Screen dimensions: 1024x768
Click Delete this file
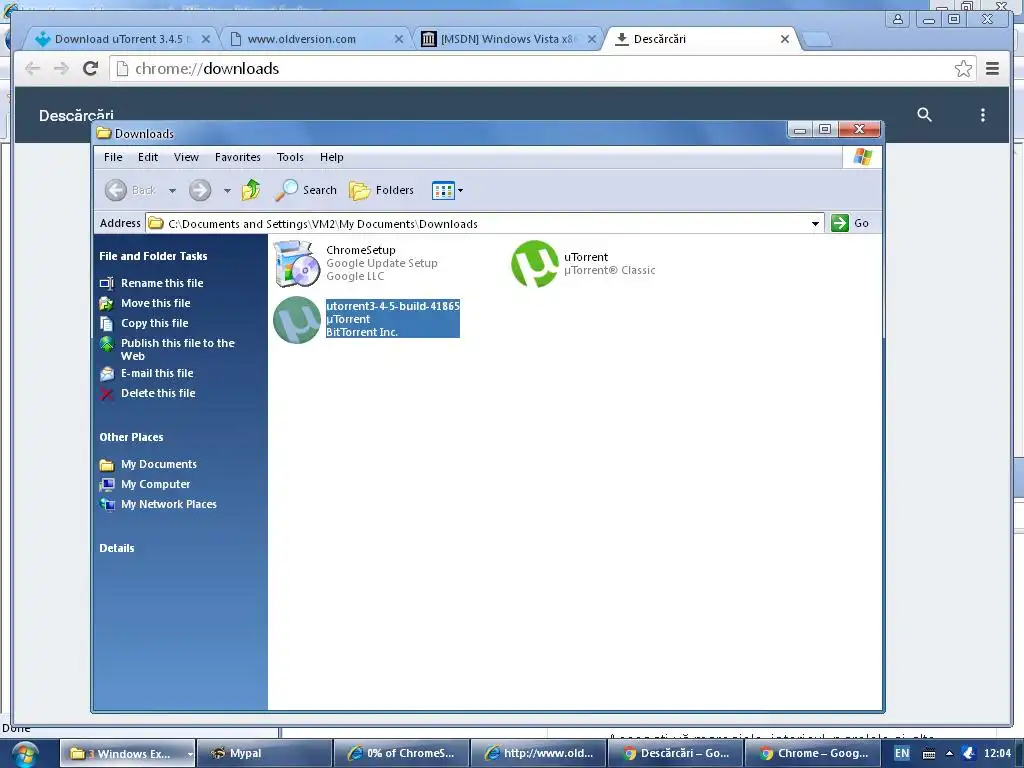158,393
